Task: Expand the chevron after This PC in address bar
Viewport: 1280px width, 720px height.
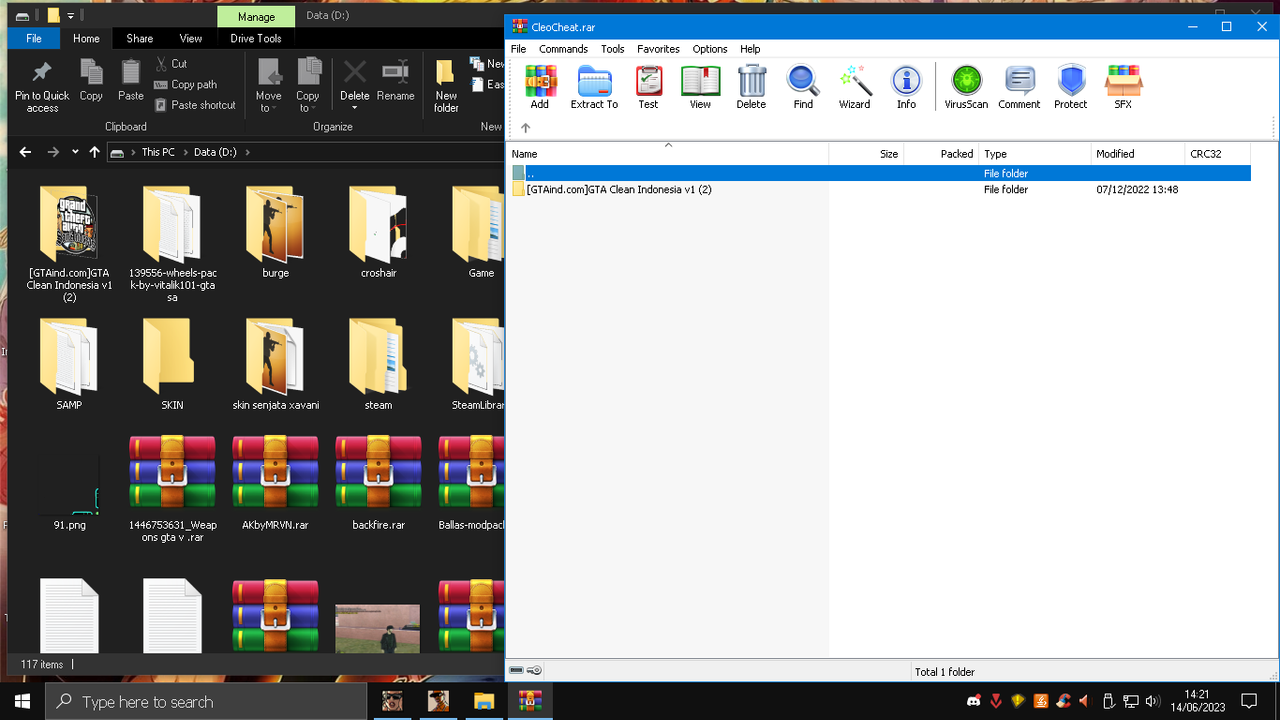Action: [185, 152]
